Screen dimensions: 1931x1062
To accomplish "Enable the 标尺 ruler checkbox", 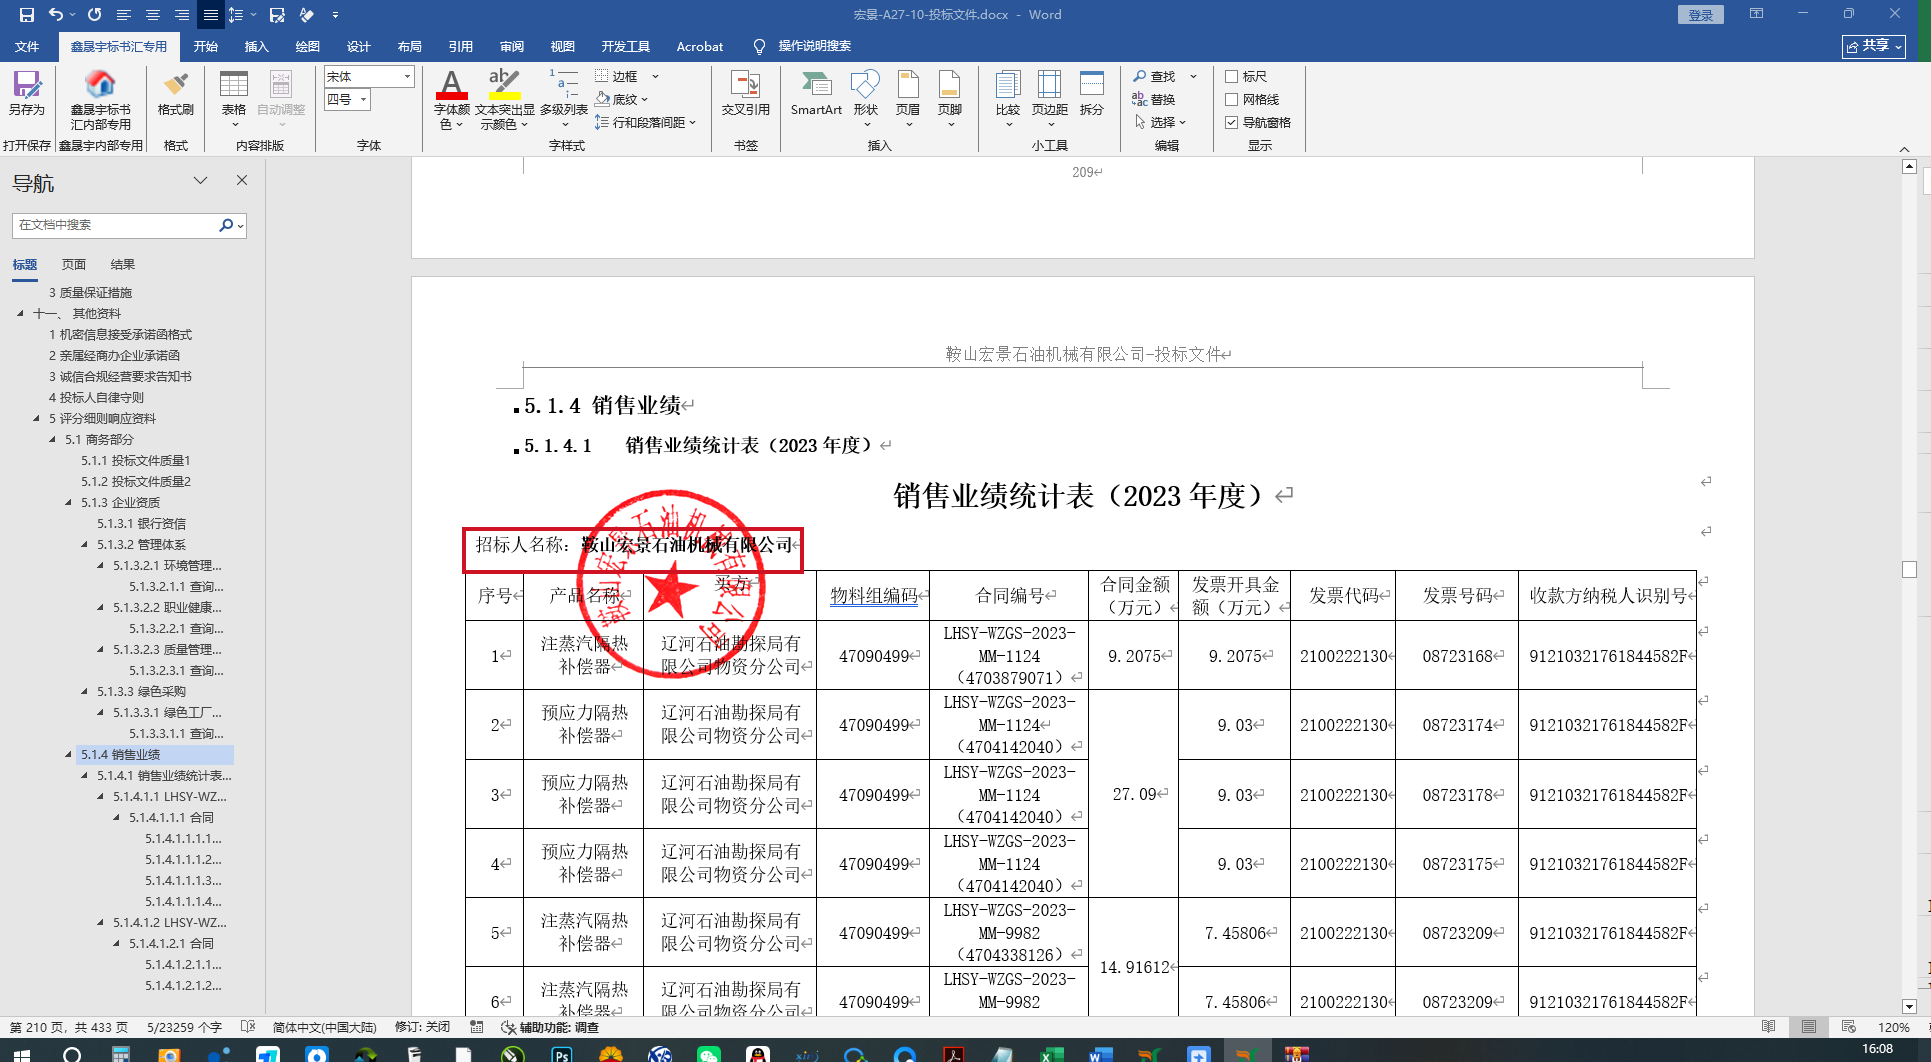I will pos(1232,77).
